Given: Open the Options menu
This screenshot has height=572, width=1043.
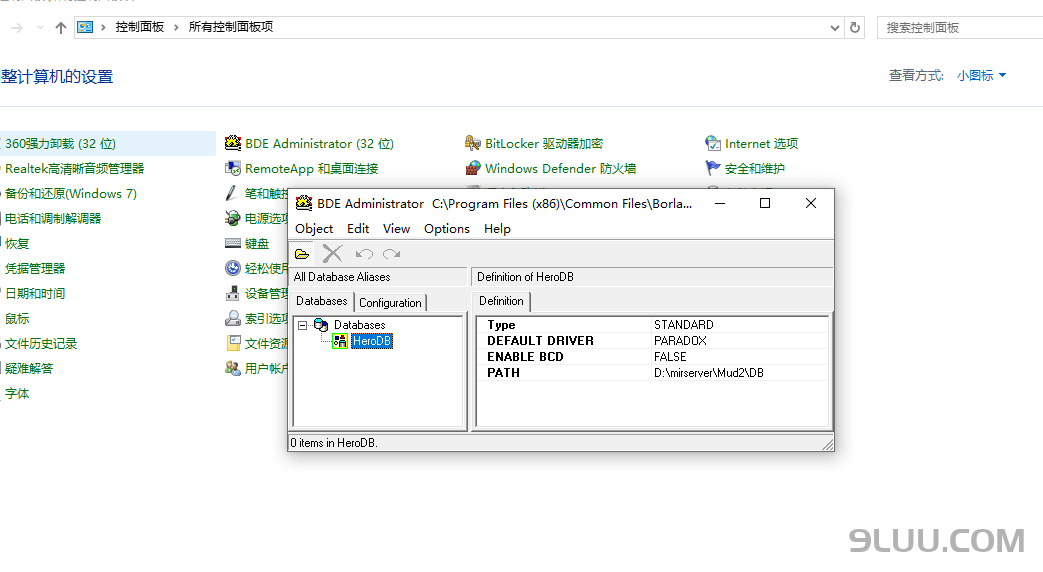Looking at the screenshot, I should (447, 229).
